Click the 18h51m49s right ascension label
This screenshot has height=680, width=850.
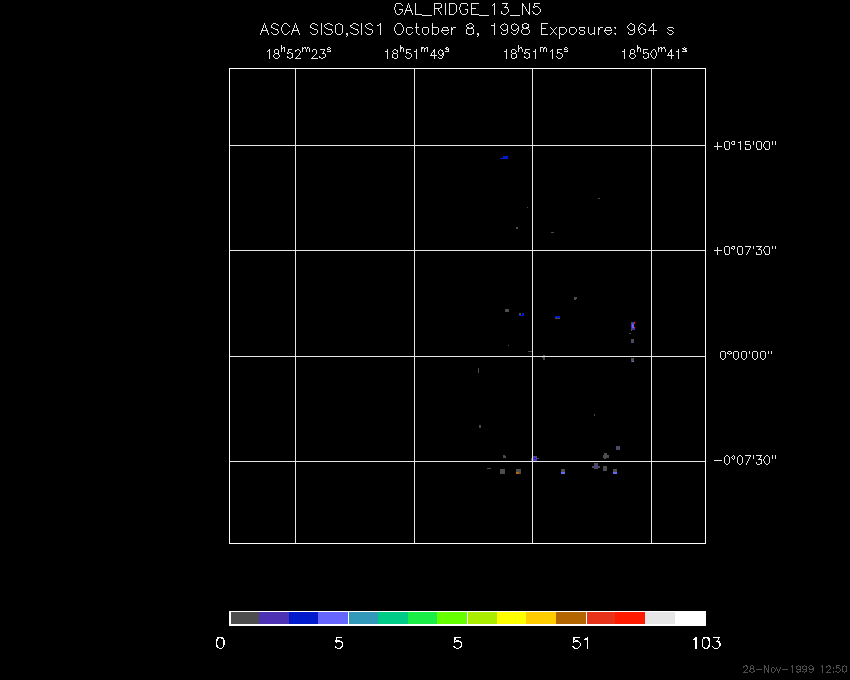coord(416,53)
